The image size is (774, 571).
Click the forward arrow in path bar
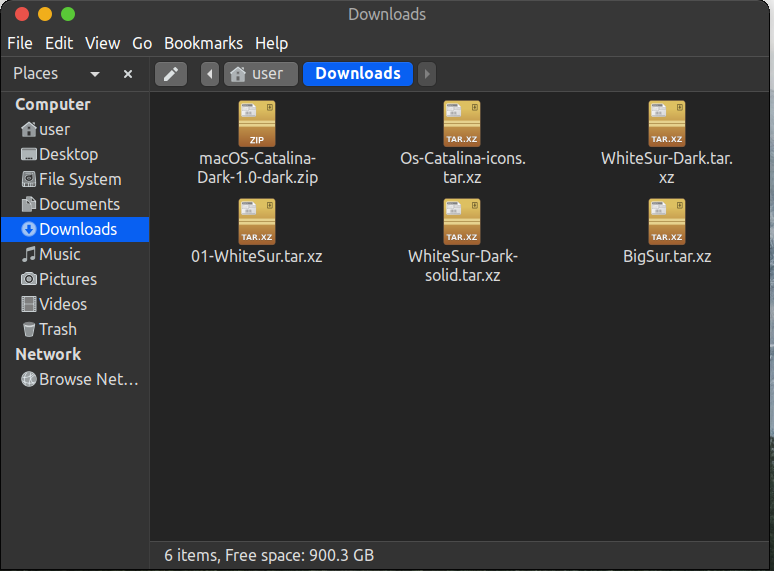(427, 74)
